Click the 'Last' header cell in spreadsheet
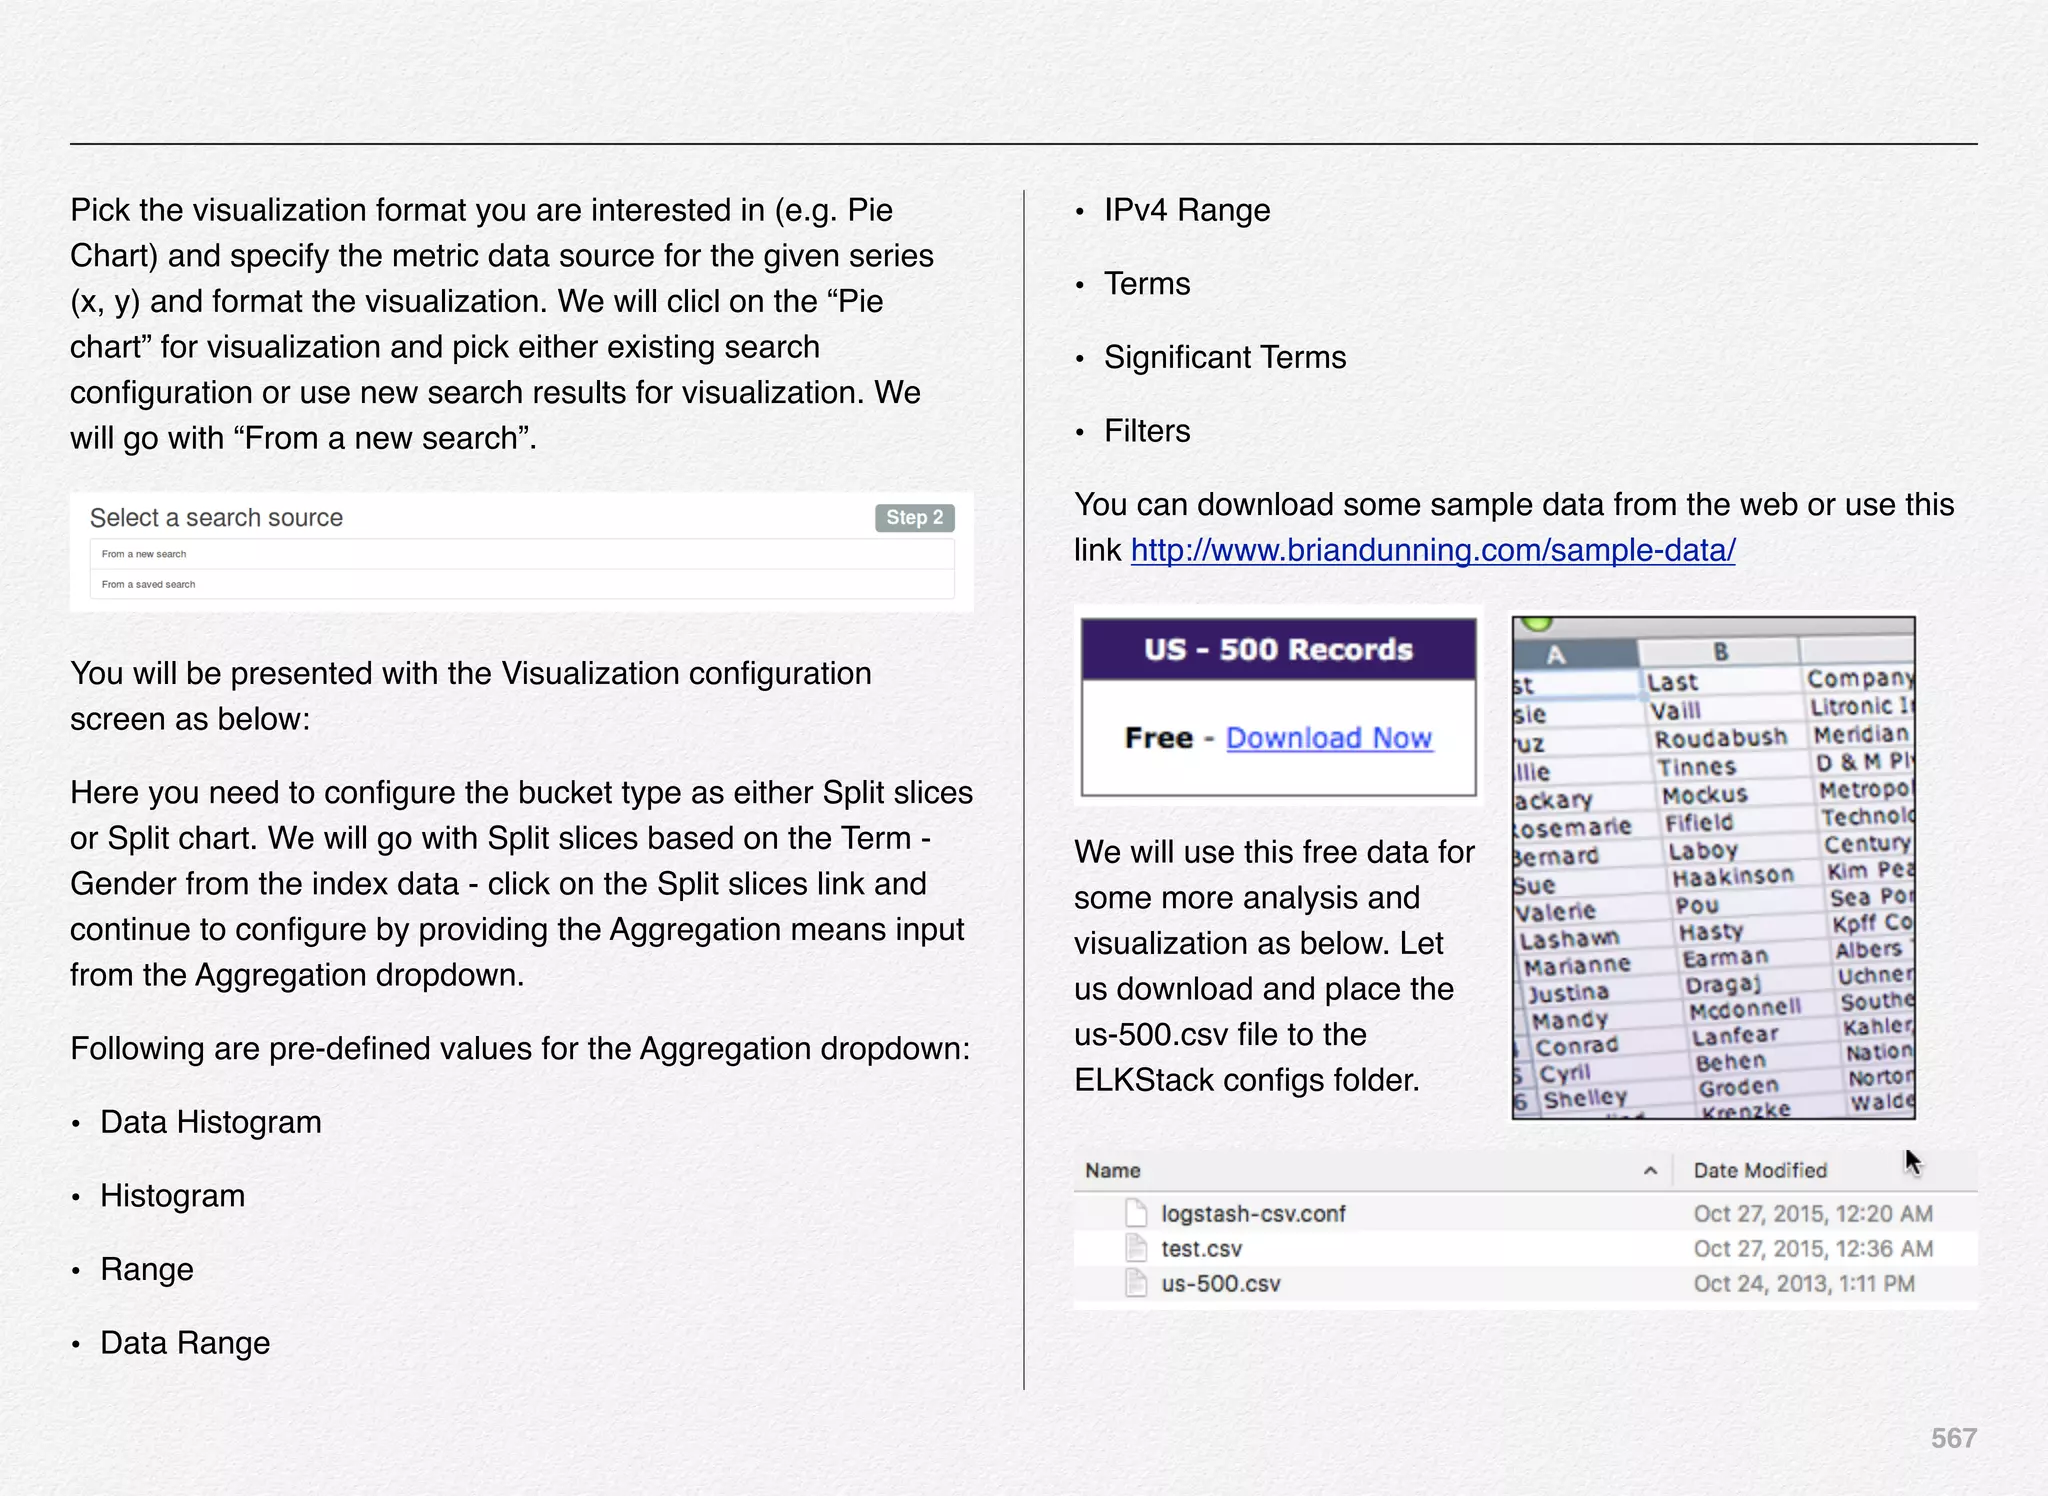 coord(1672,683)
